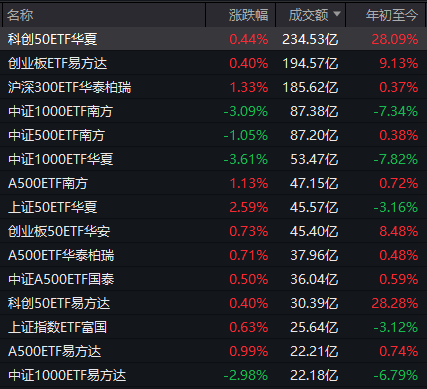
Task: Click the 0.50% change value
Action: pyautogui.click(x=249, y=279)
